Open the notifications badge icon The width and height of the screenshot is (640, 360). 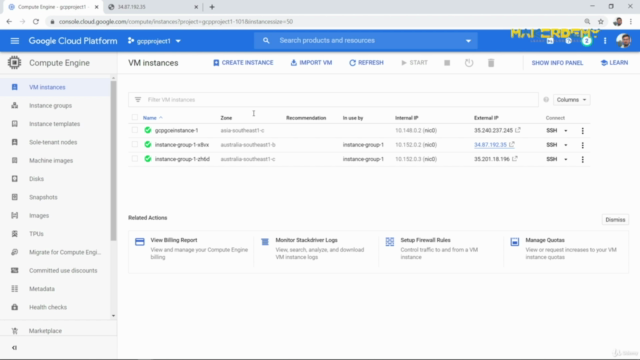[587, 41]
